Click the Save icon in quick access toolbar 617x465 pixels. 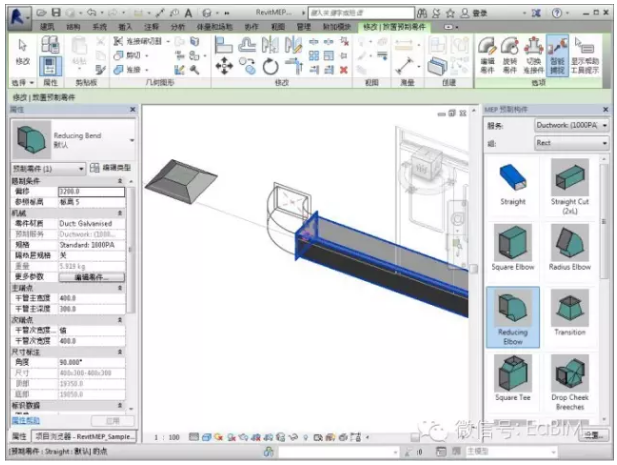click(x=56, y=13)
